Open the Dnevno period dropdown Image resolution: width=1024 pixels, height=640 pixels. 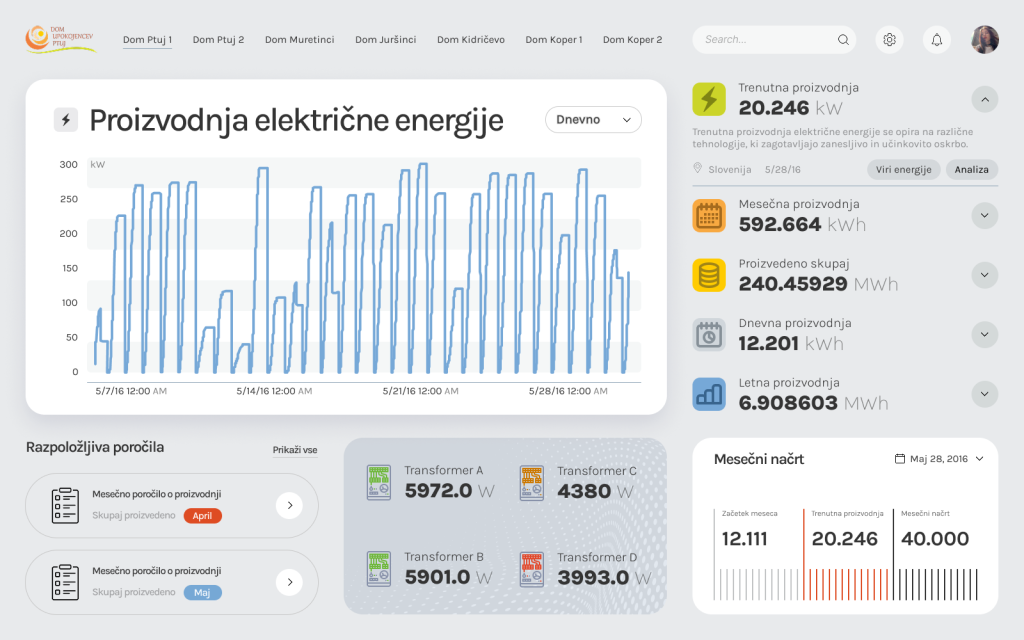click(x=593, y=120)
